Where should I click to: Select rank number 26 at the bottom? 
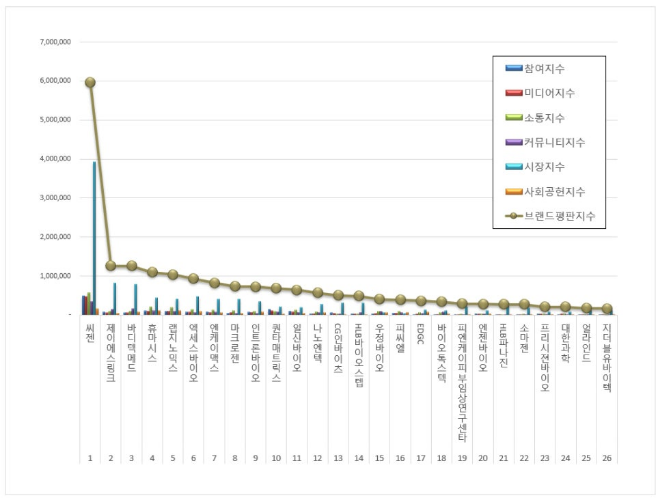click(607, 456)
